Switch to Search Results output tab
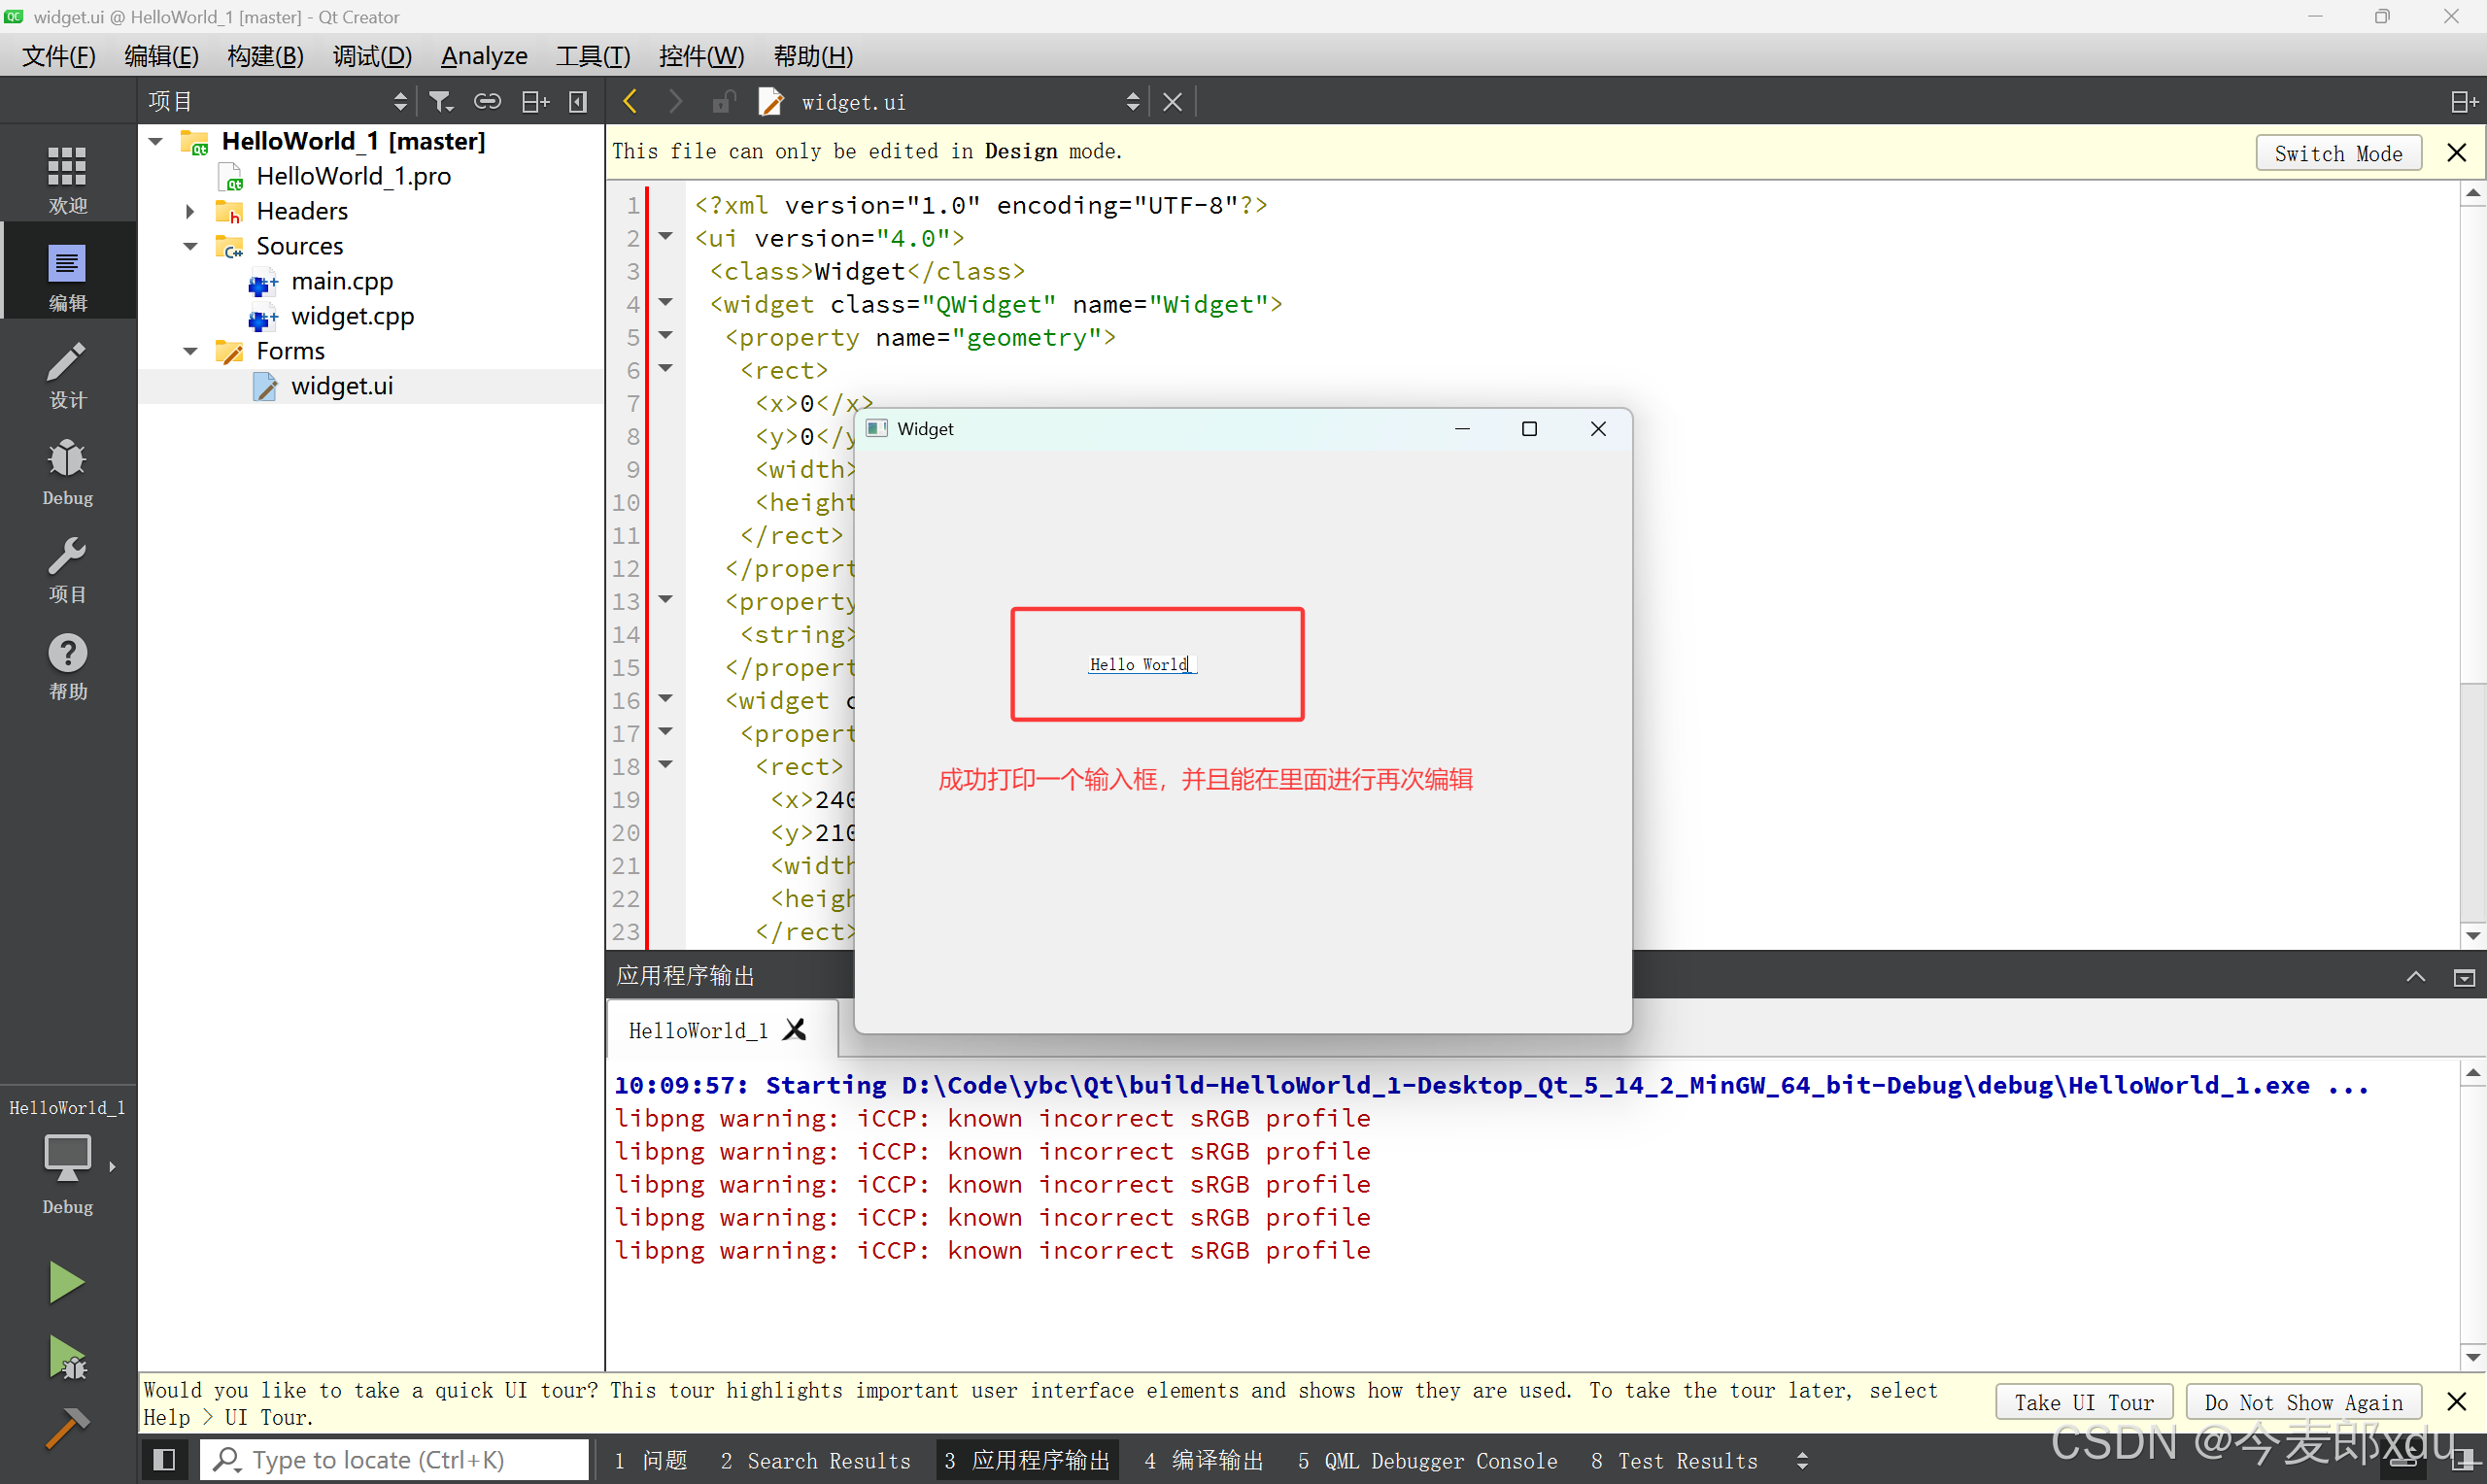2487x1484 pixels. click(x=815, y=1460)
